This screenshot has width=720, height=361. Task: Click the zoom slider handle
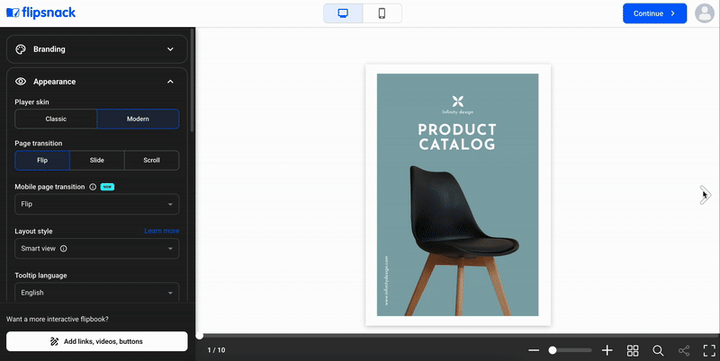(x=552, y=350)
